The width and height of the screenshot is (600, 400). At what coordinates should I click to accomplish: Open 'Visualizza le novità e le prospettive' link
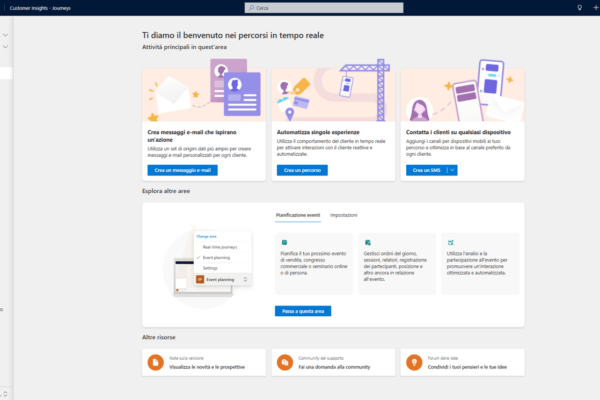(207, 367)
